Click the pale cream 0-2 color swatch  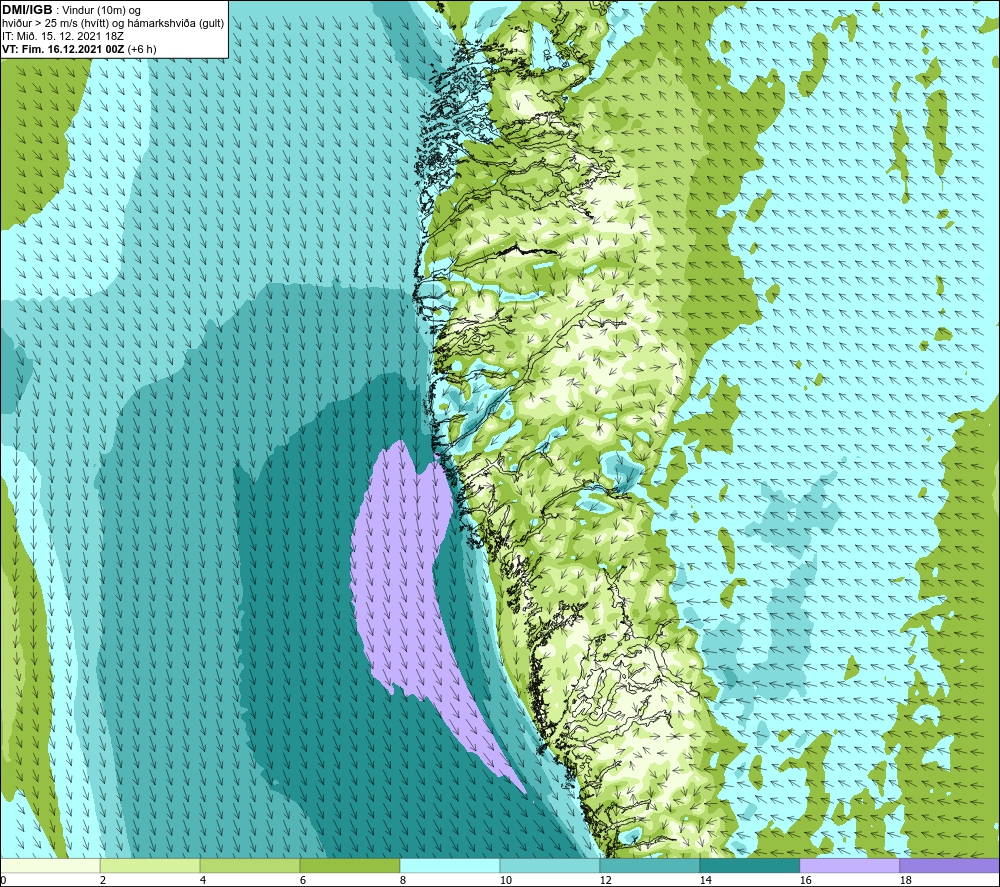click(50, 865)
